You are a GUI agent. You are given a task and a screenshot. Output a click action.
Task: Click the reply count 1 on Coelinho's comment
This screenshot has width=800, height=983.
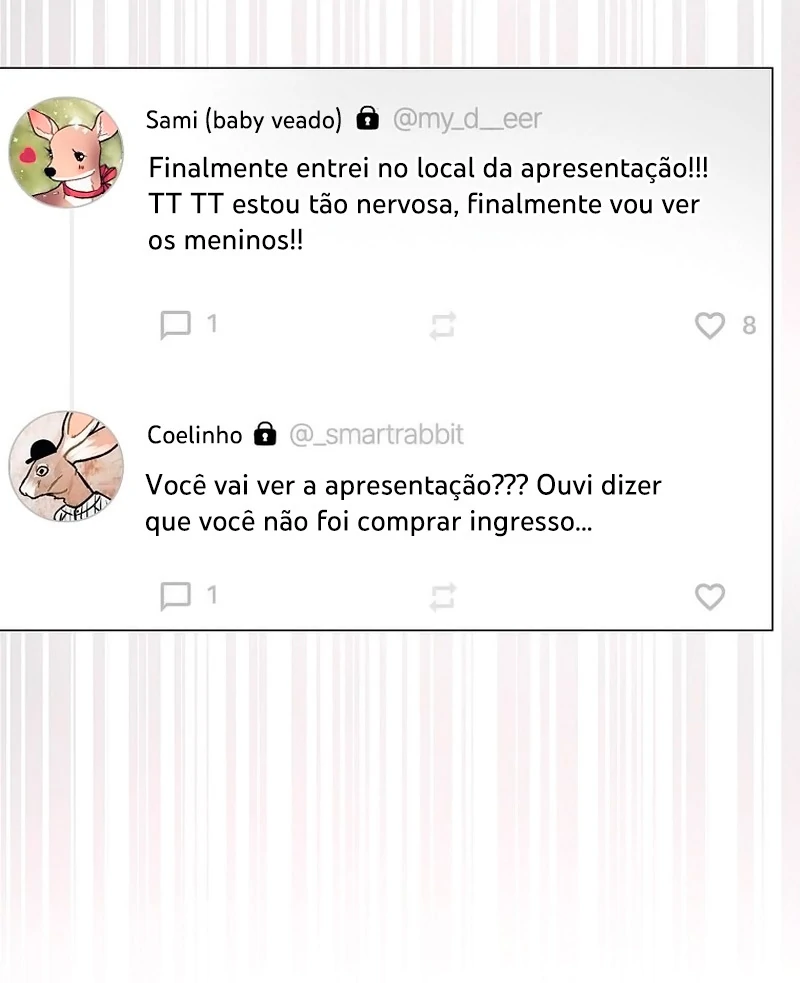(213, 595)
